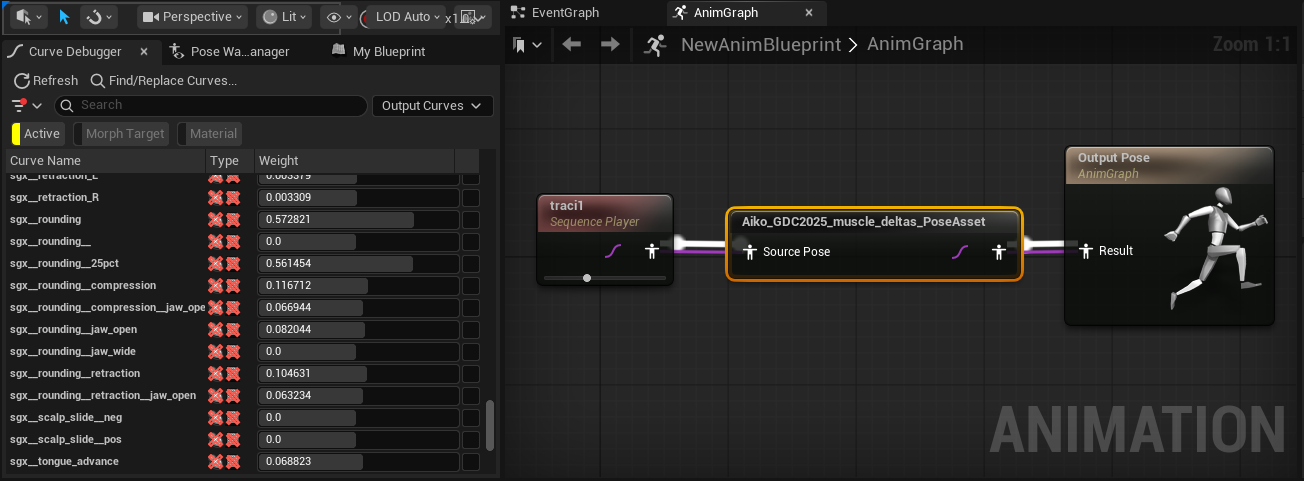The width and height of the screenshot is (1304, 481).
Task: Click the navigate back arrow in graph toolbar
Action: click(x=572, y=45)
